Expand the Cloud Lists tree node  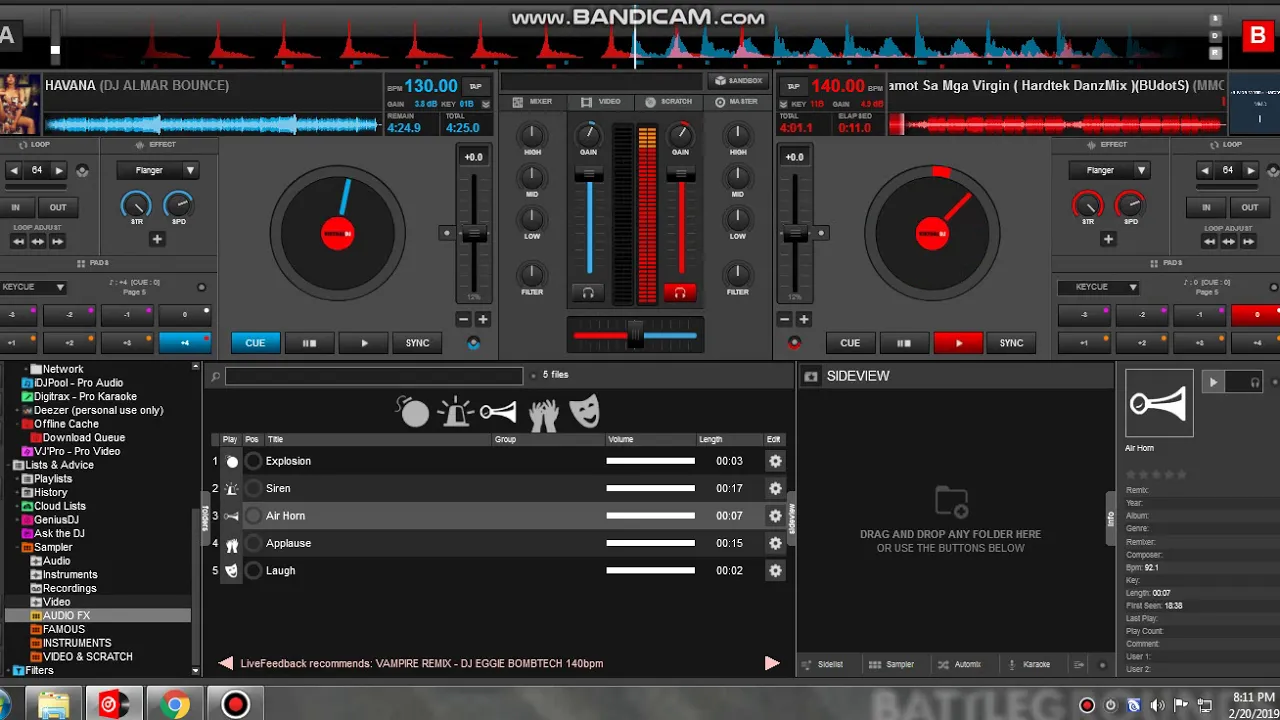[19, 506]
